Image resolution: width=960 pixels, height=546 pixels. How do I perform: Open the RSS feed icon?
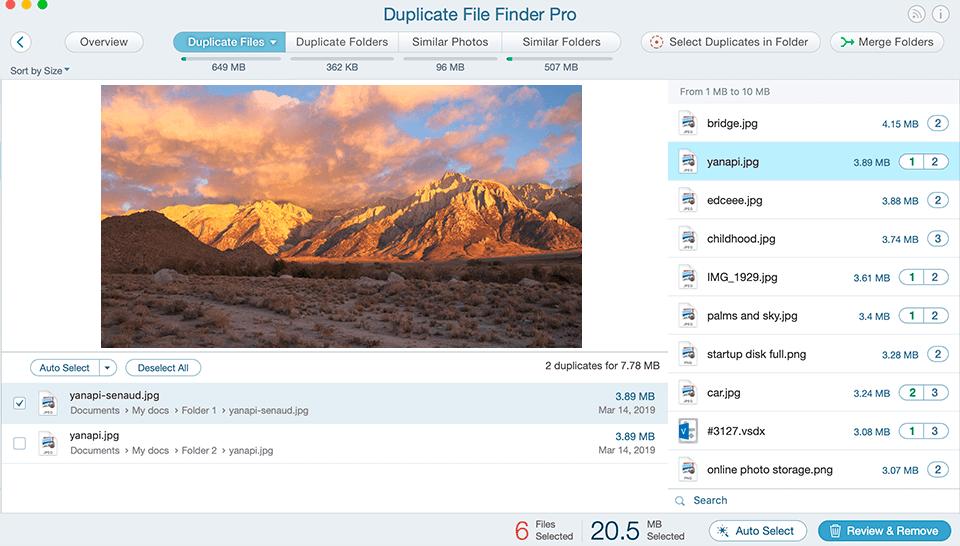[x=916, y=14]
